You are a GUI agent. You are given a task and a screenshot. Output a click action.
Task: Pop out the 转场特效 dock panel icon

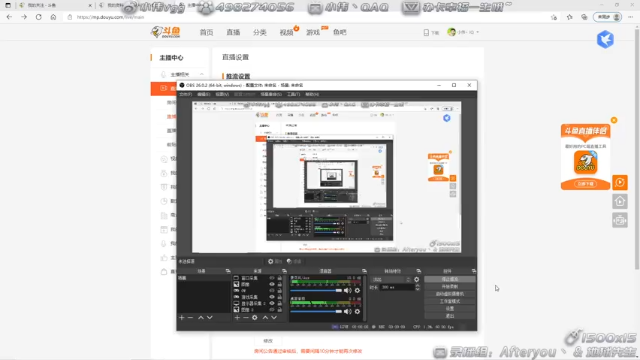418,271
